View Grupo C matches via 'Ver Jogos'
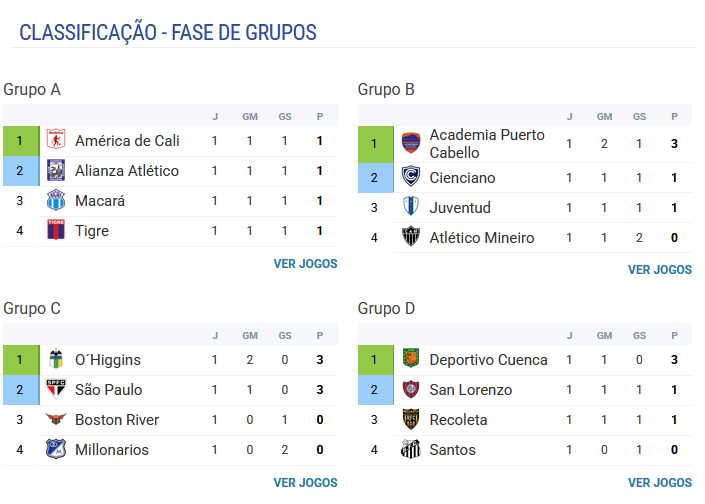This screenshot has height=504, width=705. [x=305, y=483]
